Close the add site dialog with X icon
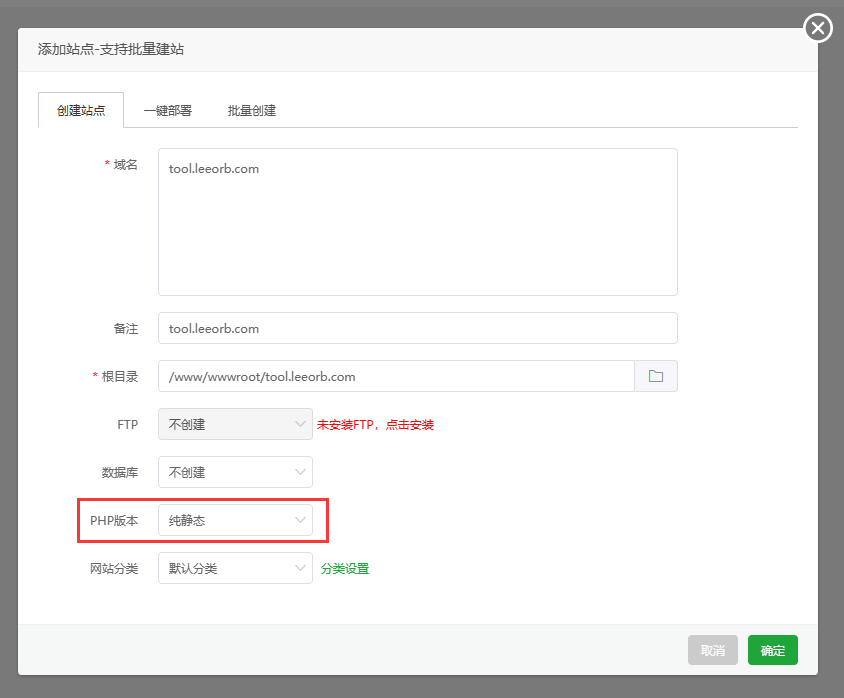The image size is (844, 698). point(818,28)
